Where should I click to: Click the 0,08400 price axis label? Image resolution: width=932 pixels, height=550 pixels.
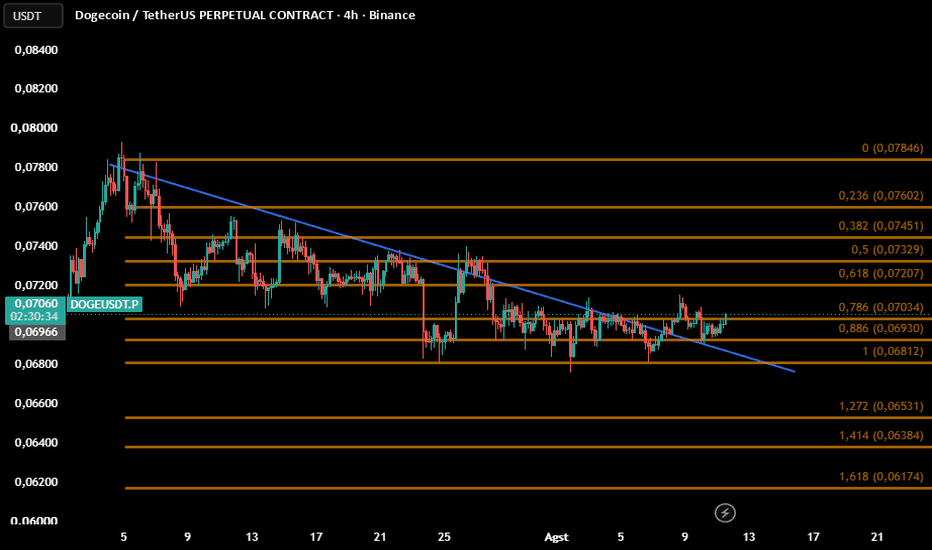point(36,50)
